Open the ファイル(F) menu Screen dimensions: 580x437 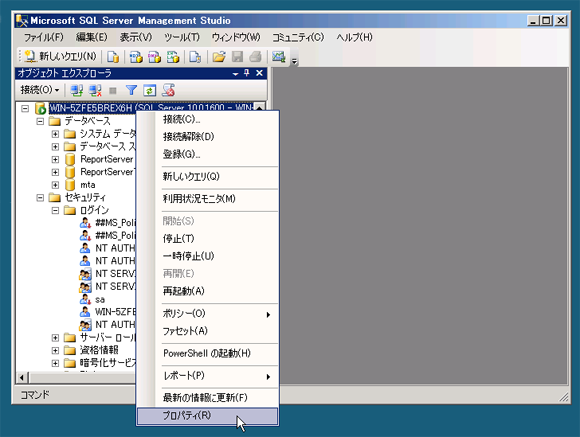tap(44, 37)
